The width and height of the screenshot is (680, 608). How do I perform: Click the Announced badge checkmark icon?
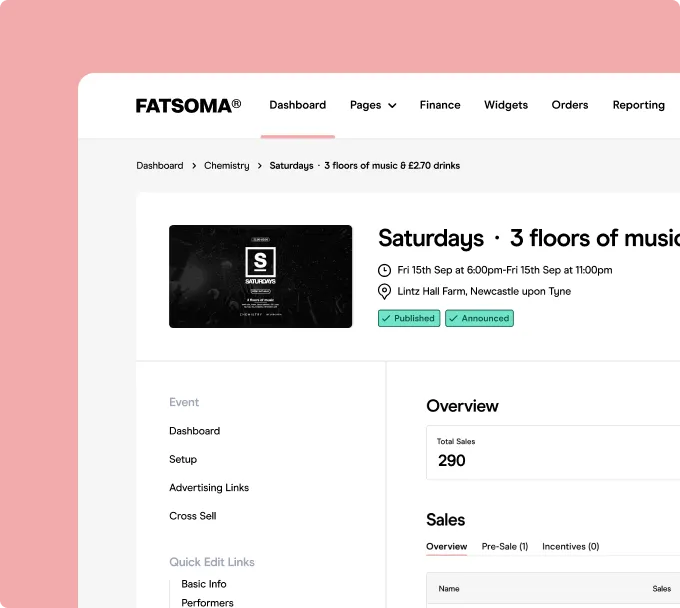tap(453, 318)
